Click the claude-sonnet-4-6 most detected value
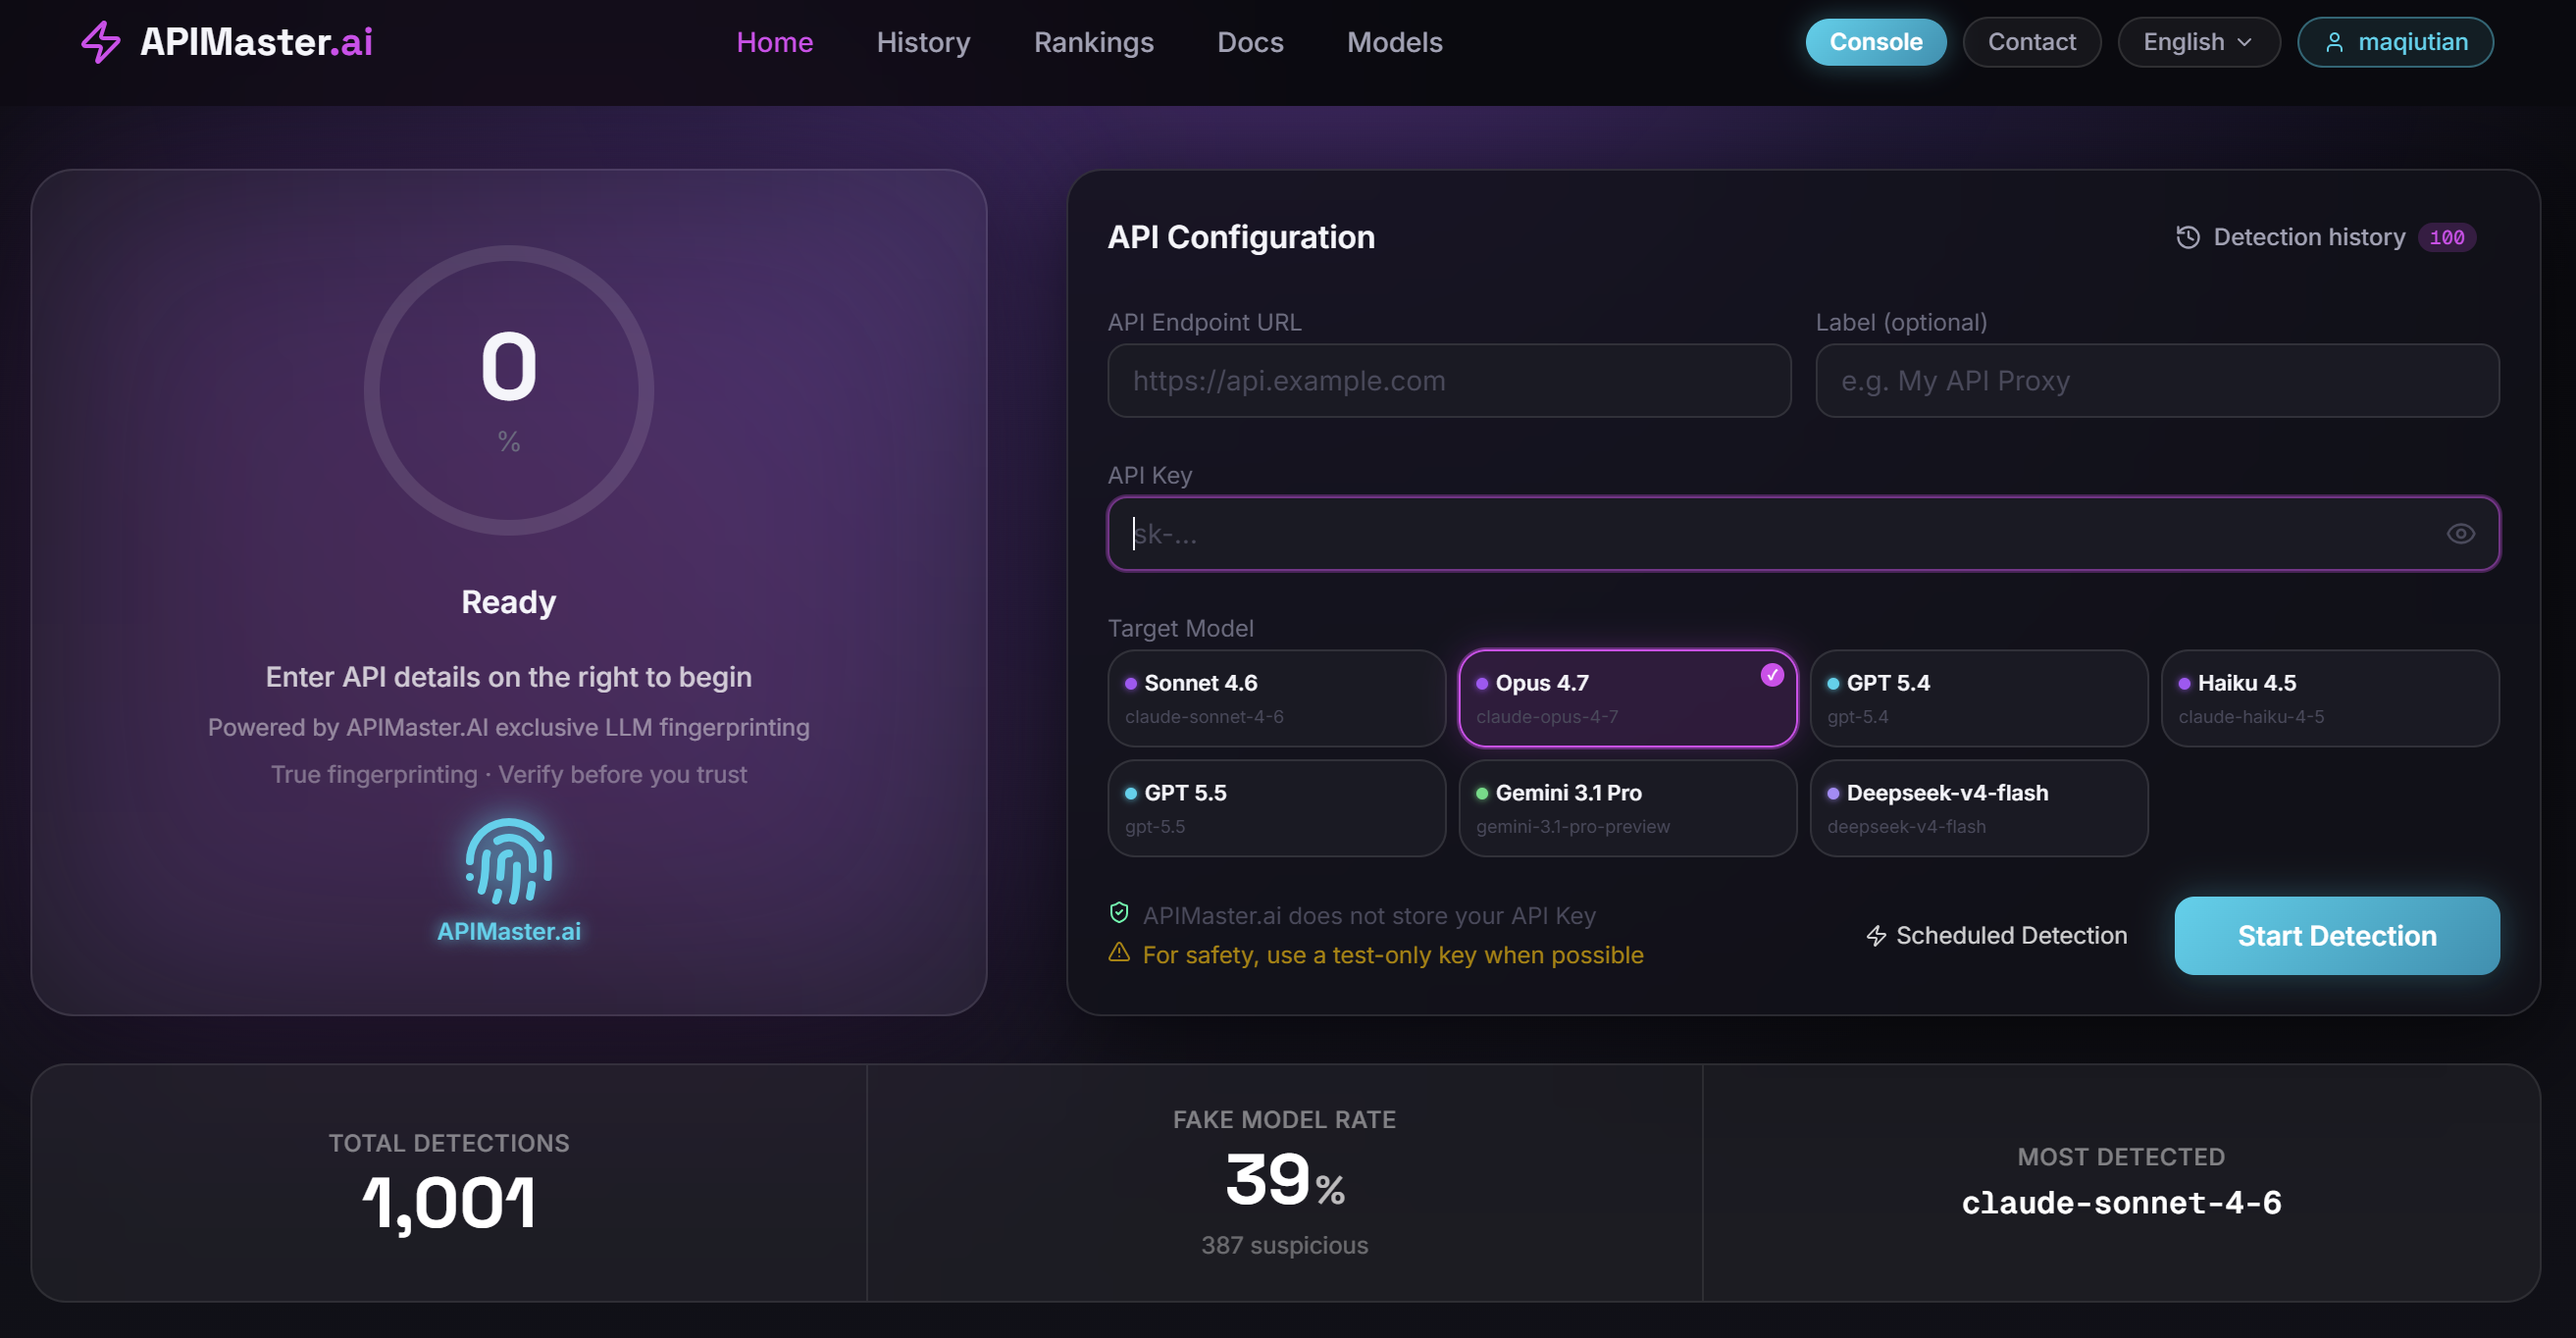Viewport: 2576px width, 1338px height. [2121, 1202]
